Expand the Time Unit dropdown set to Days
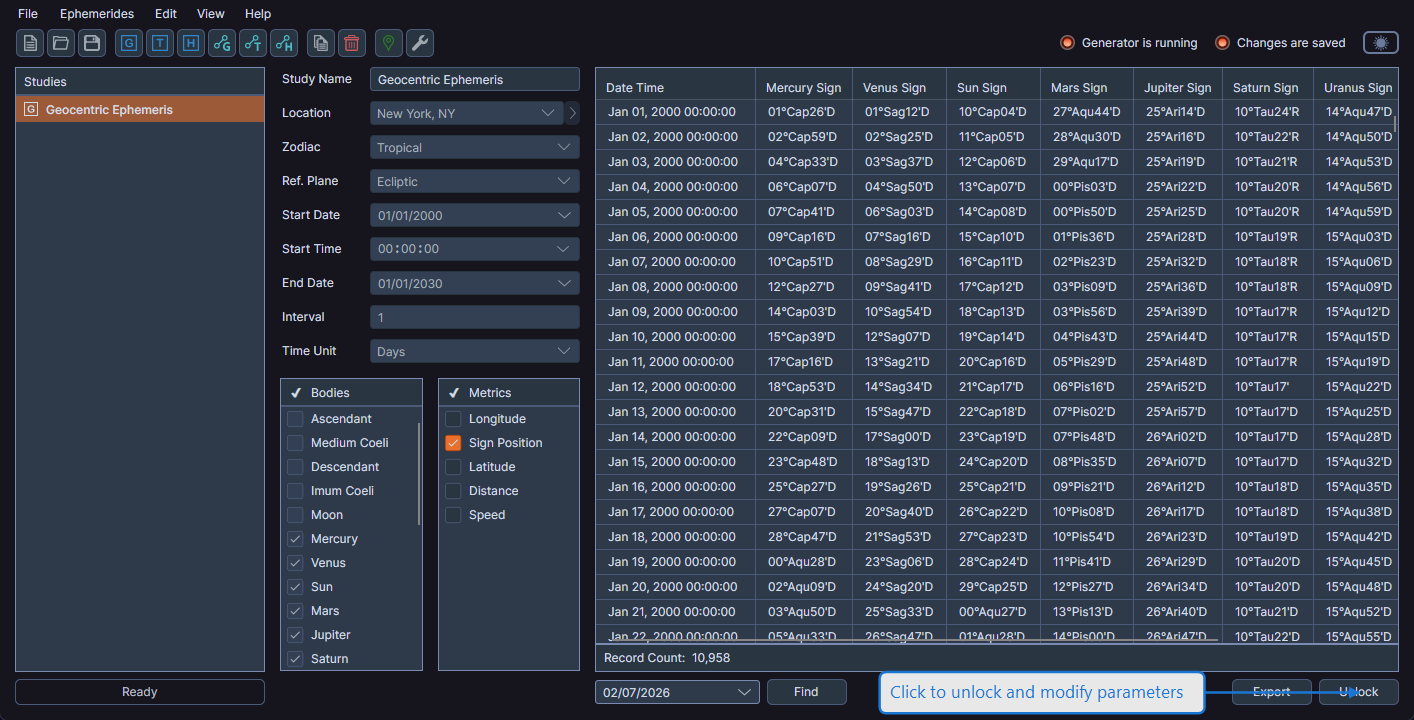 pyautogui.click(x=474, y=350)
